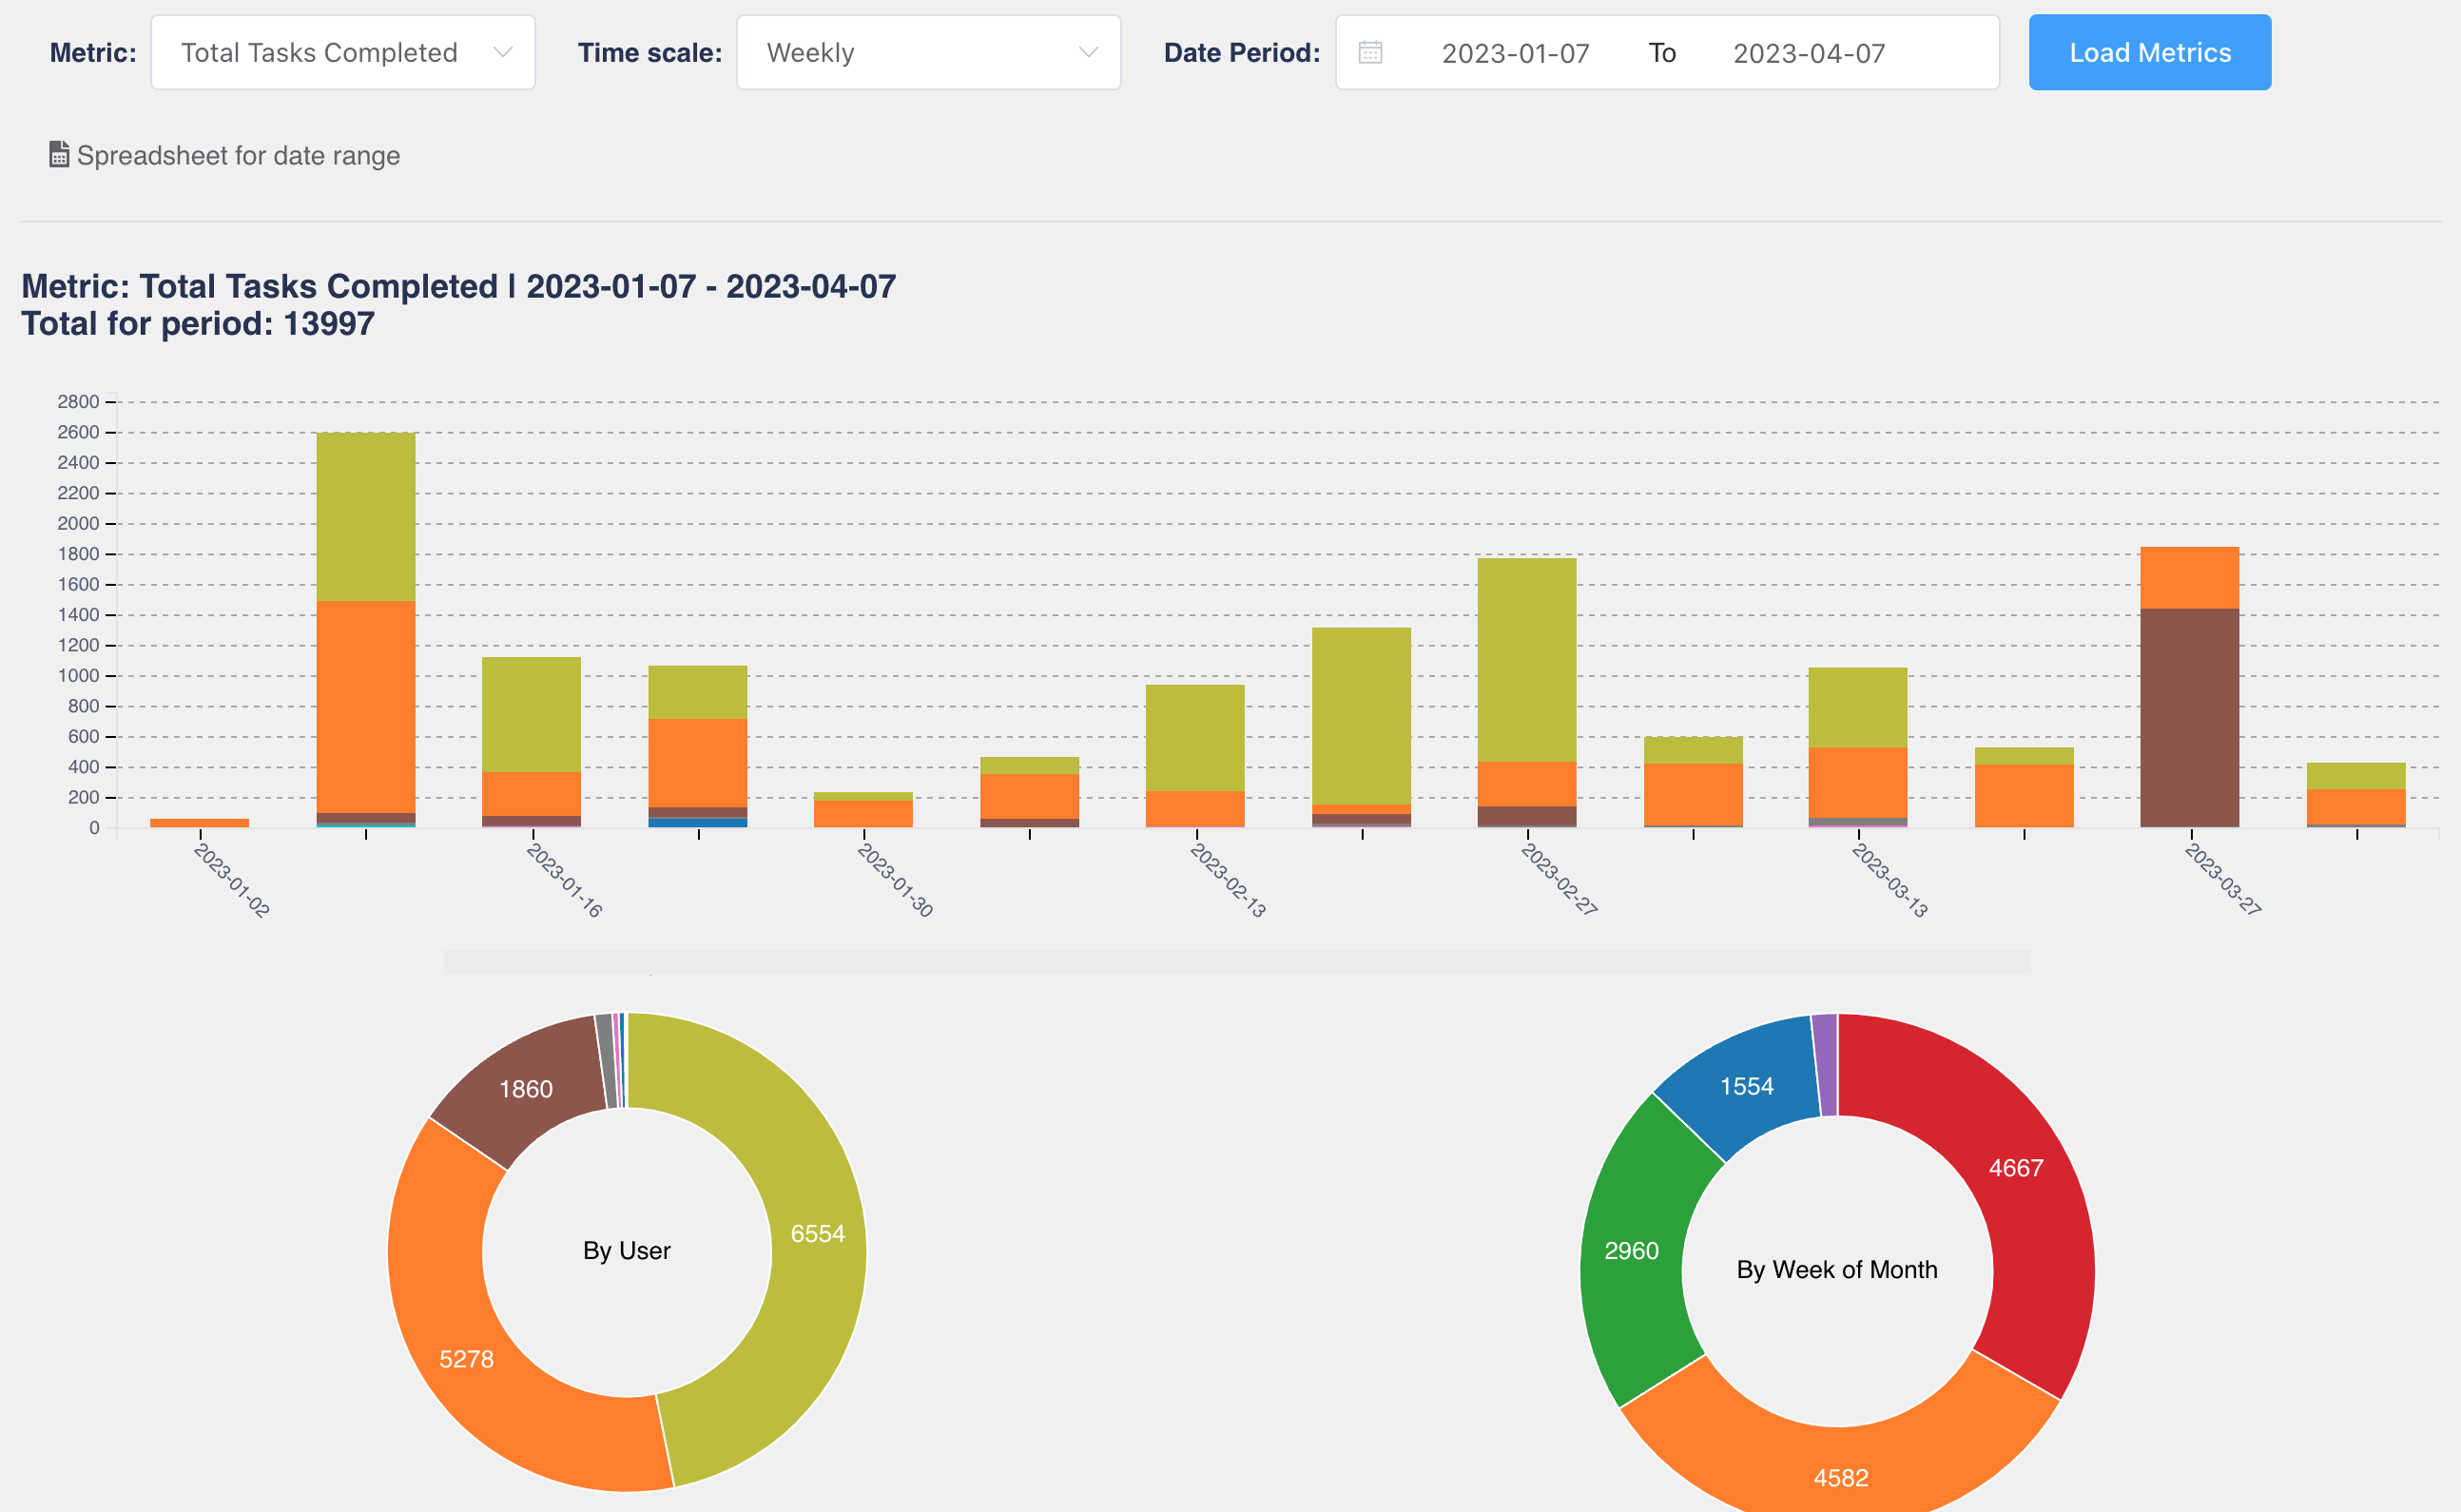Open the Spreadsheet for date range link
This screenshot has width=2461, height=1512.
tap(225, 156)
